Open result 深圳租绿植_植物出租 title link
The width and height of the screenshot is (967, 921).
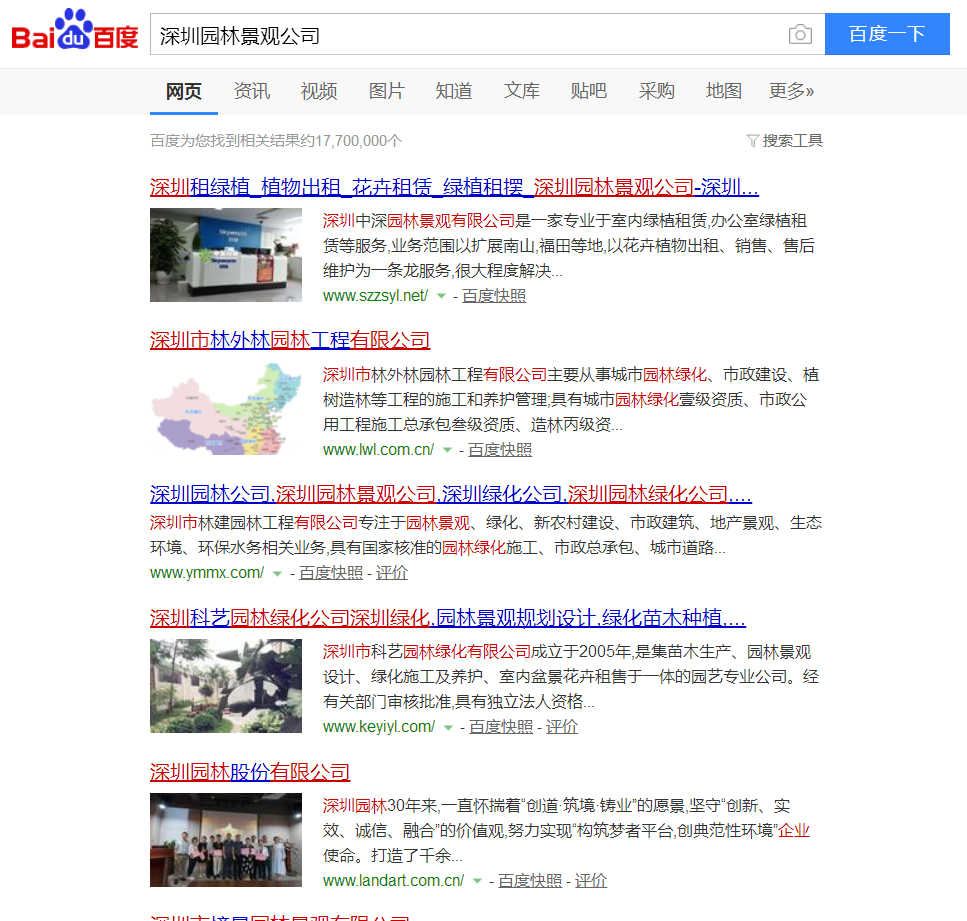(x=454, y=187)
